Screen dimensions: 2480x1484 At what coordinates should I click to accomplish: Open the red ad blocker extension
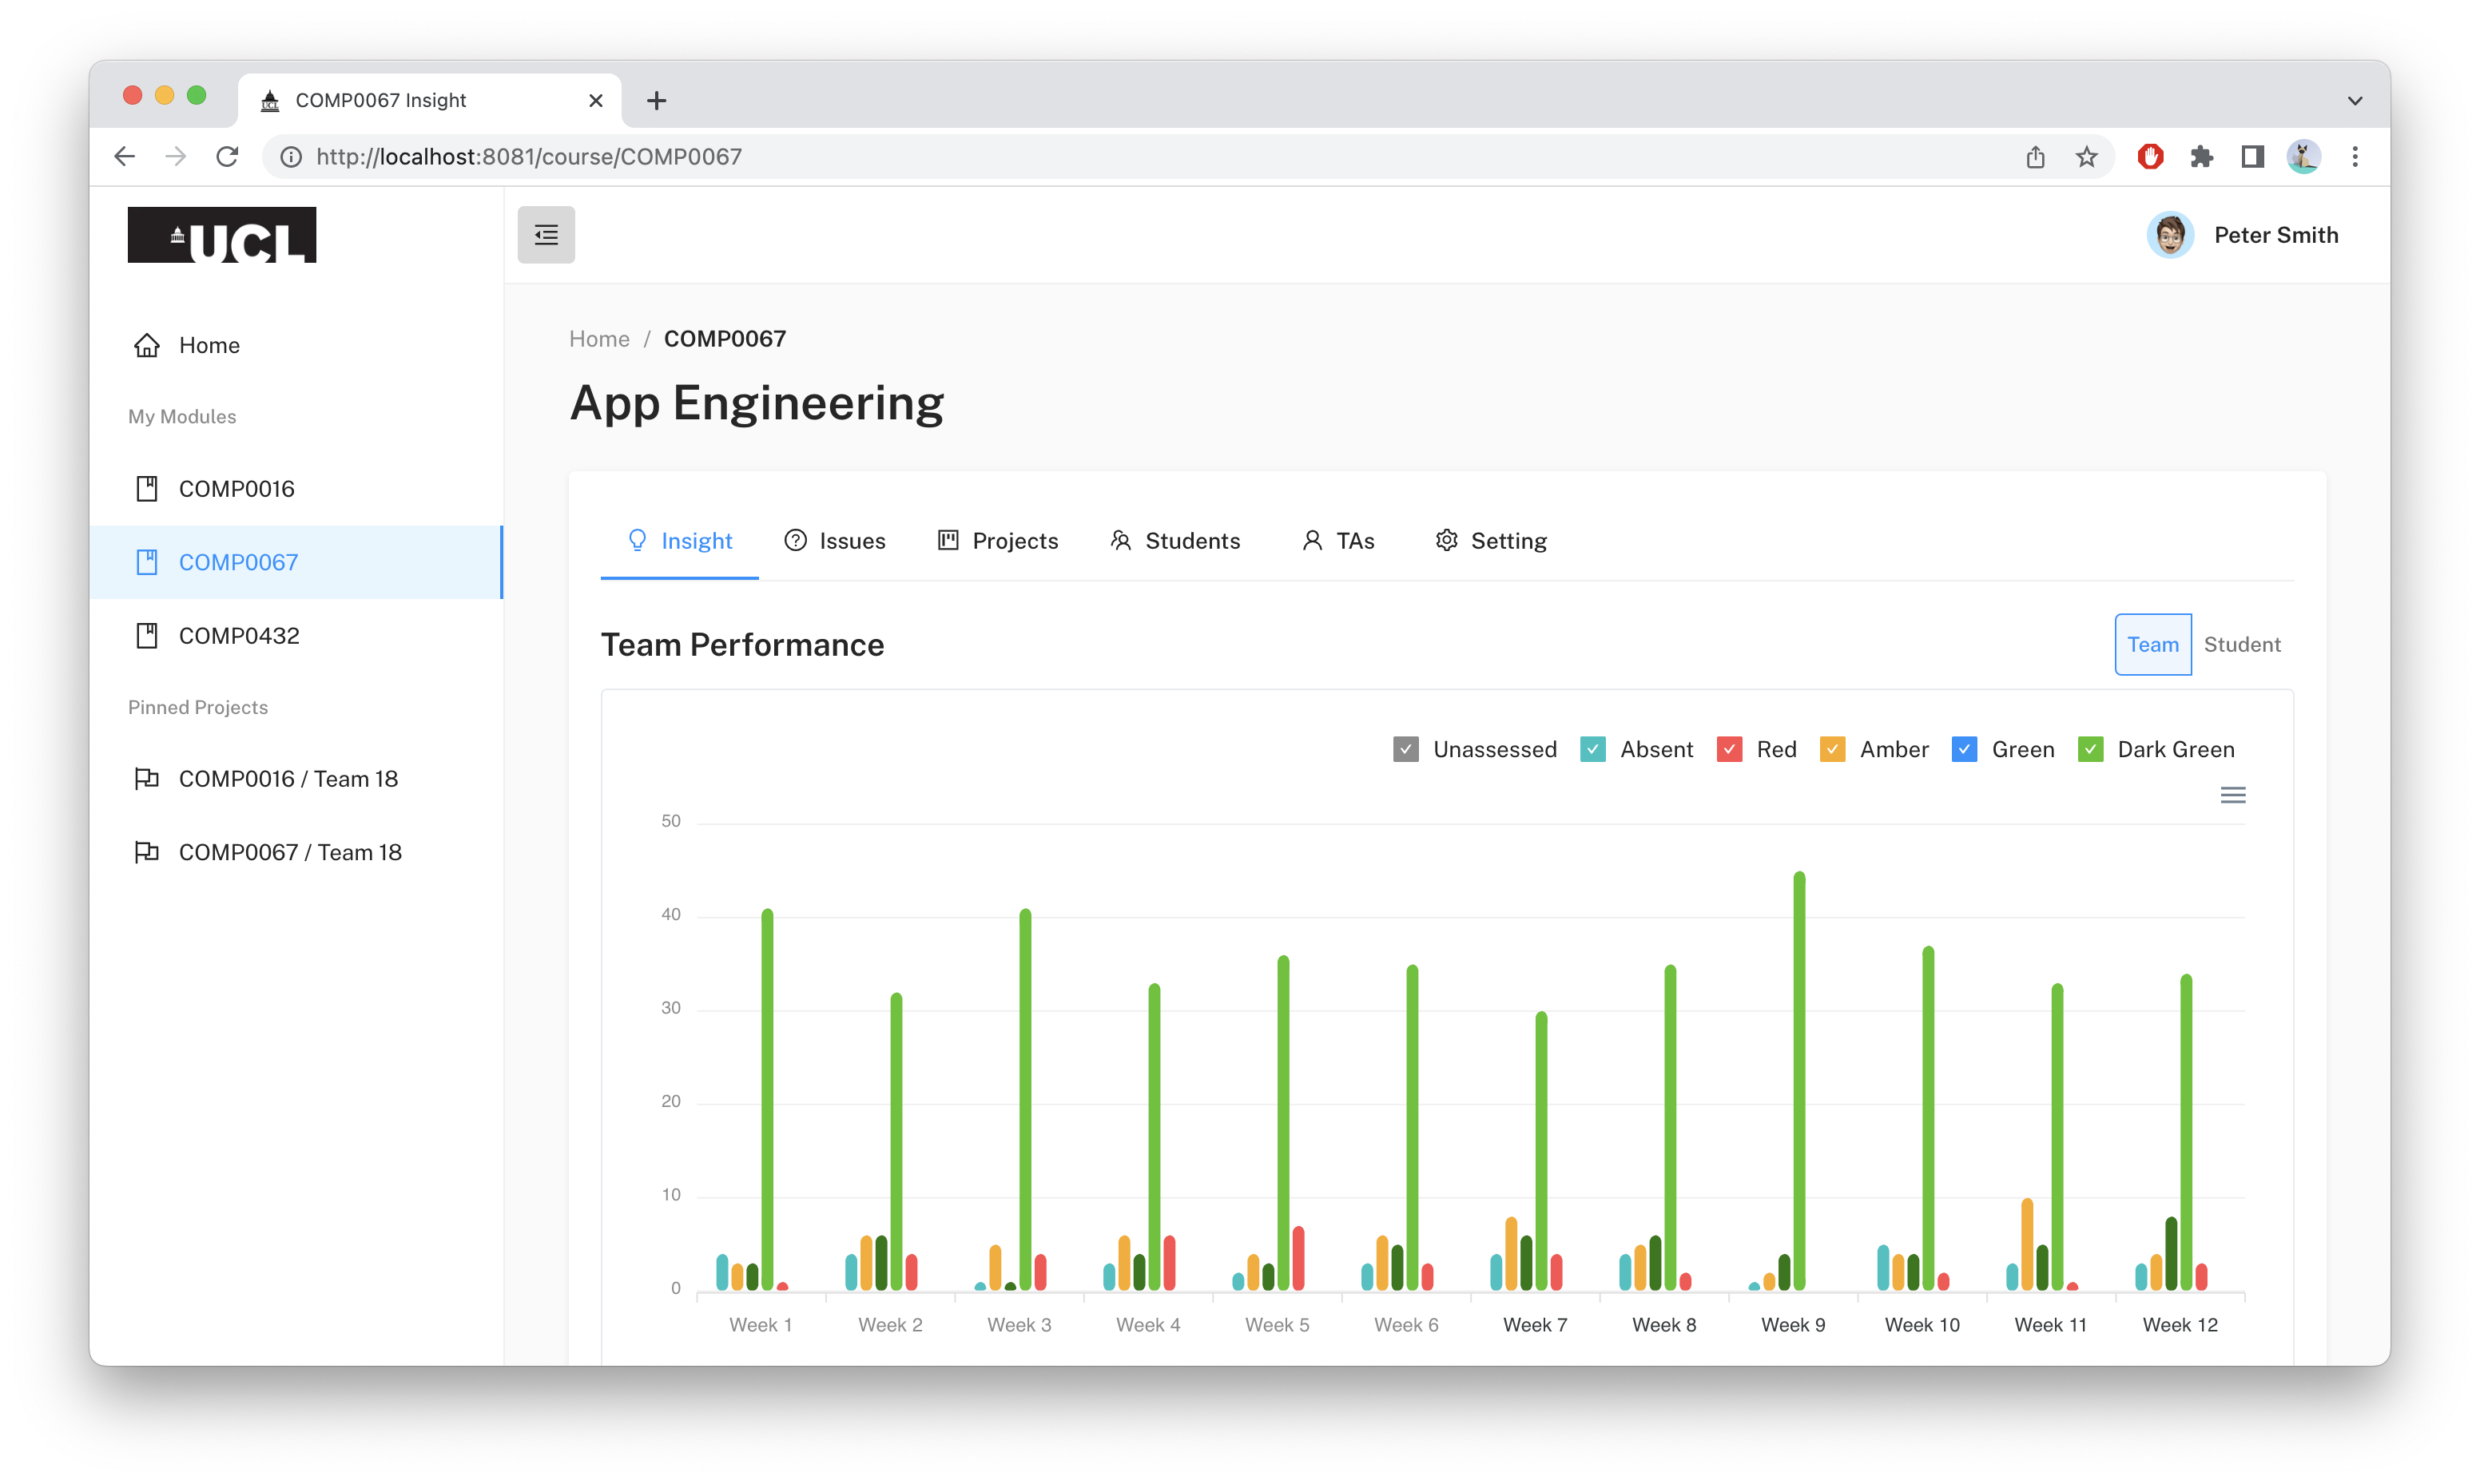point(2150,157)
